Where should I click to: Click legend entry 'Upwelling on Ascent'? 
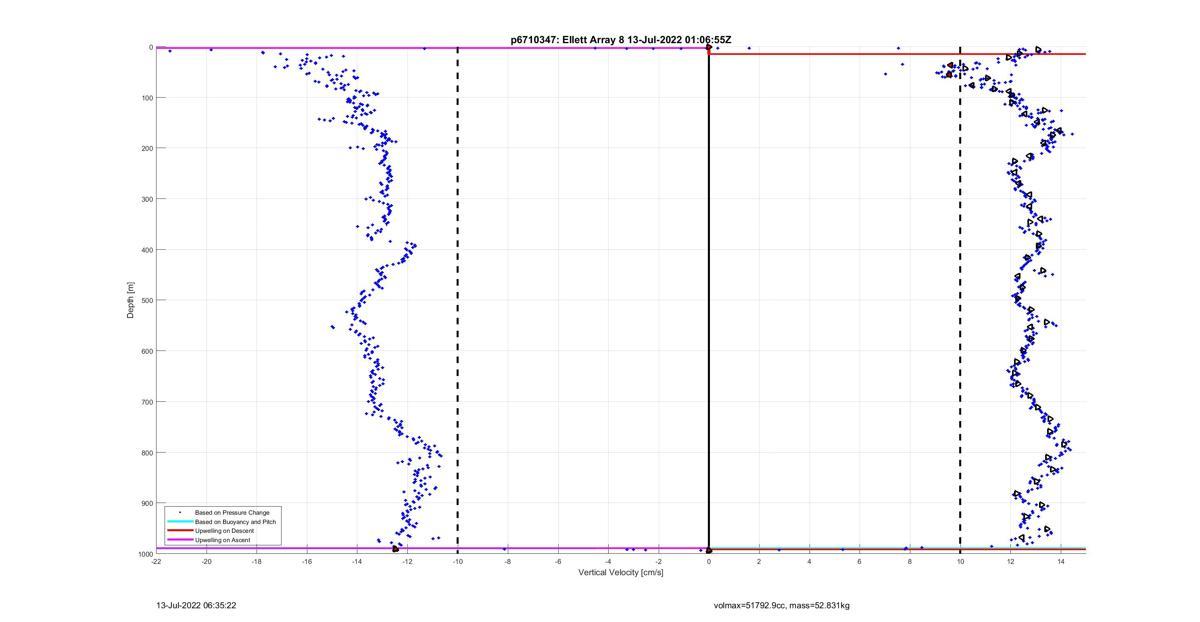222,540
